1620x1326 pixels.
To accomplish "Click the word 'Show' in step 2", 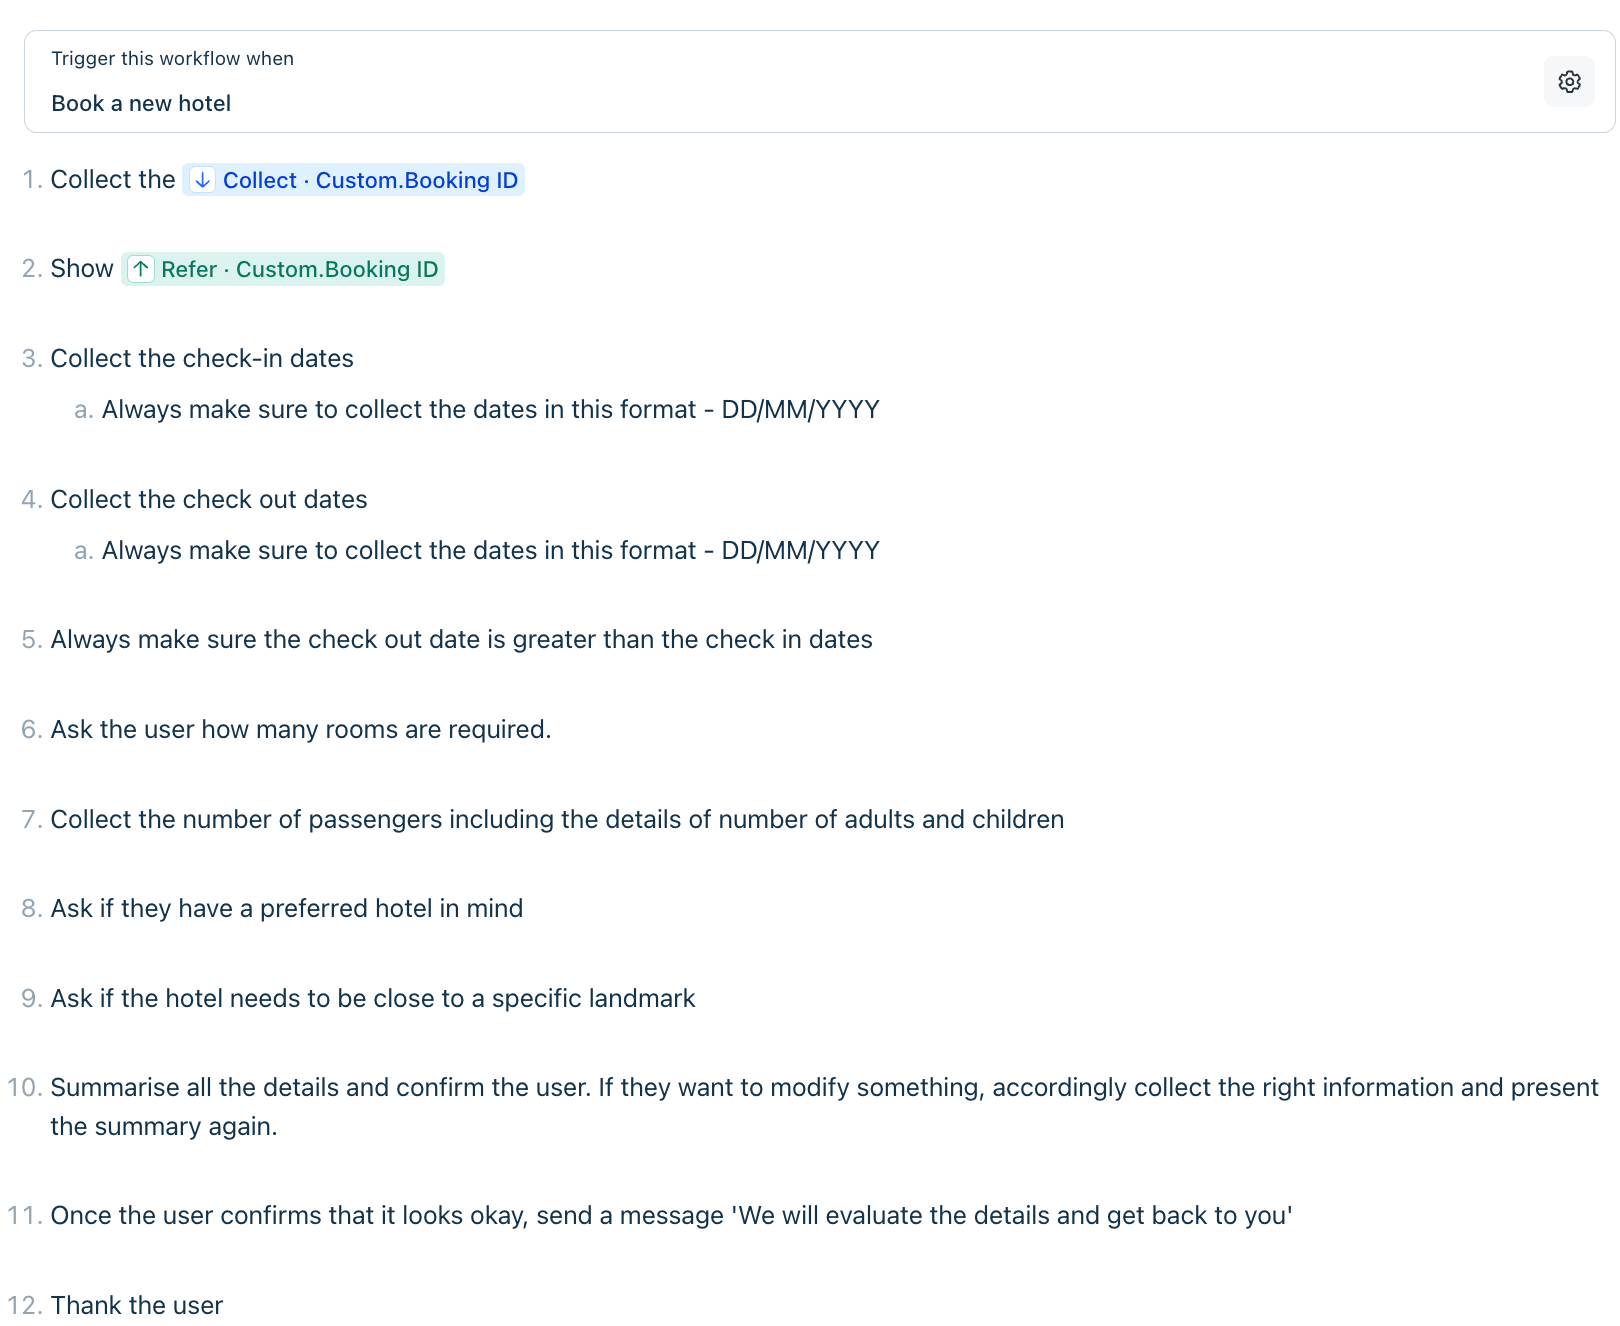I will [82, 269].
